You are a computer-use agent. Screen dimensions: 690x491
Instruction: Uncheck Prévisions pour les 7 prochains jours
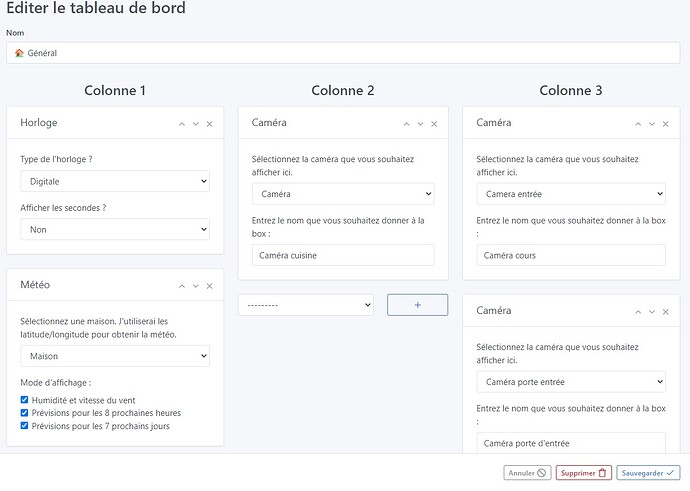coord(24,425)
